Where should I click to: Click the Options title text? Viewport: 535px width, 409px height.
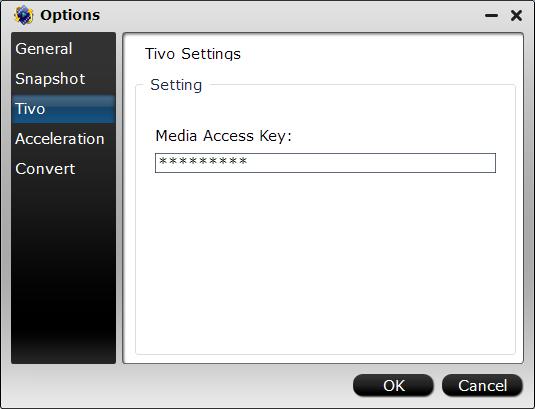pos(70,15)
